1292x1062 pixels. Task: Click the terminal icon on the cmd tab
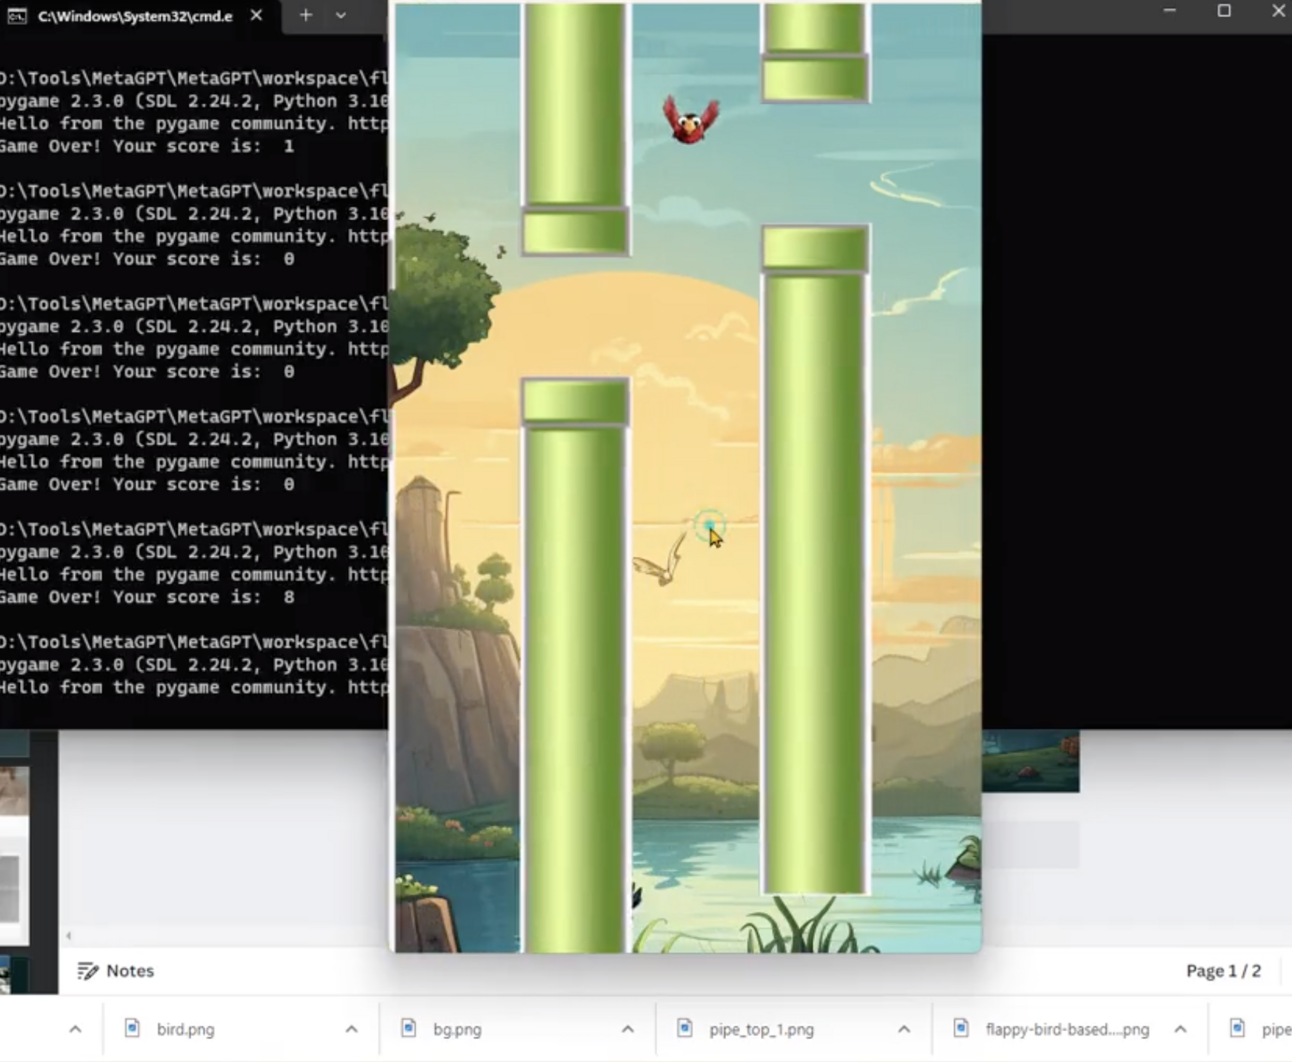pos(17,16)
